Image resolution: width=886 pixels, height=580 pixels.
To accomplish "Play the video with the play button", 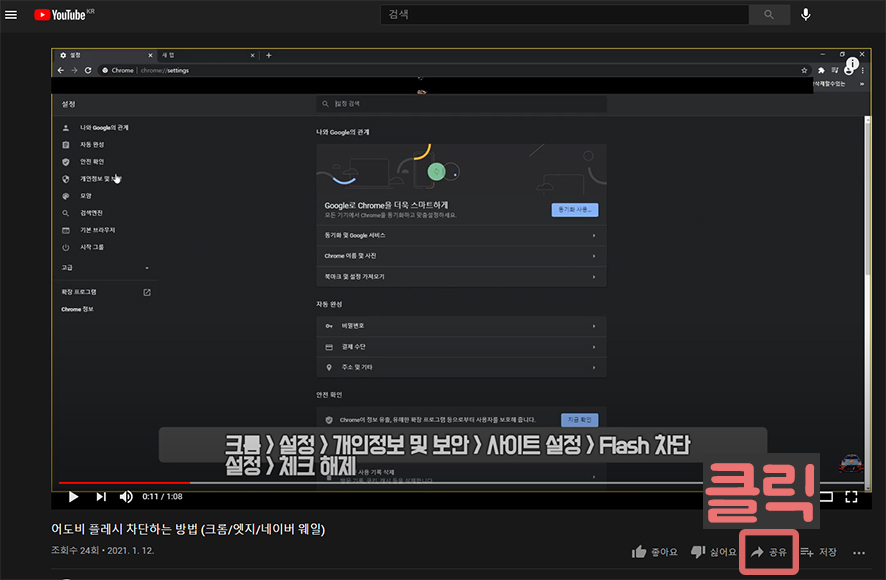I will point(73,497).
